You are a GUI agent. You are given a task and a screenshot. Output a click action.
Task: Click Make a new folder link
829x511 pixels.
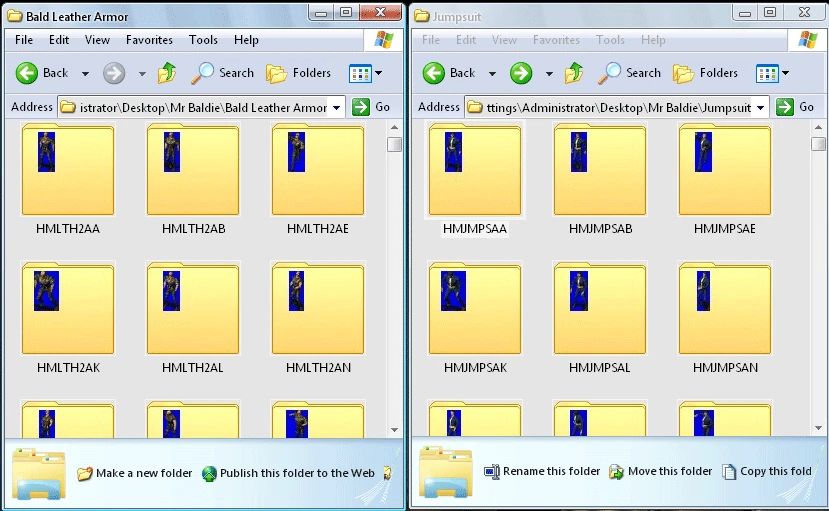135,473
